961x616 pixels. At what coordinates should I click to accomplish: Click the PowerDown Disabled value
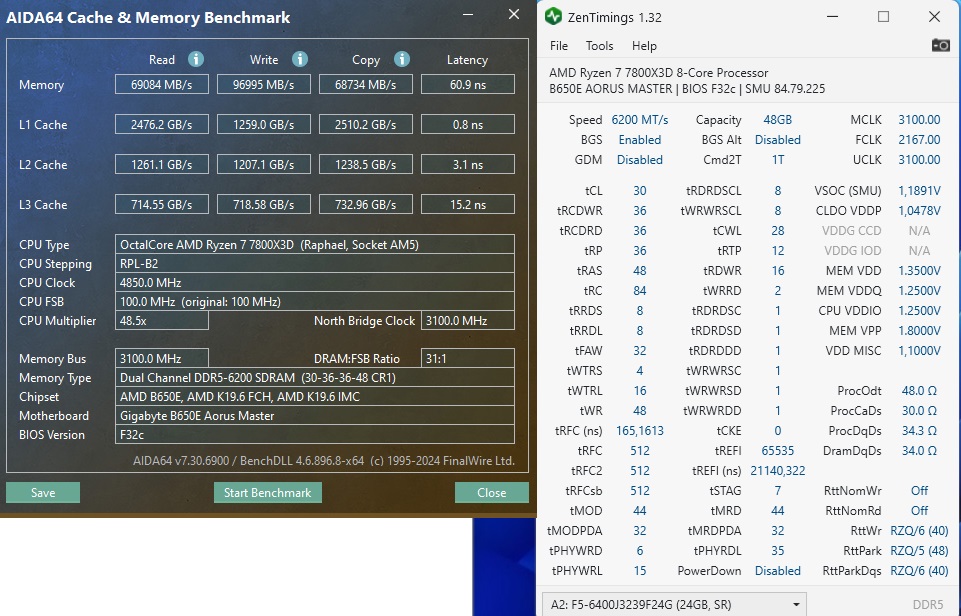[777, 571]
